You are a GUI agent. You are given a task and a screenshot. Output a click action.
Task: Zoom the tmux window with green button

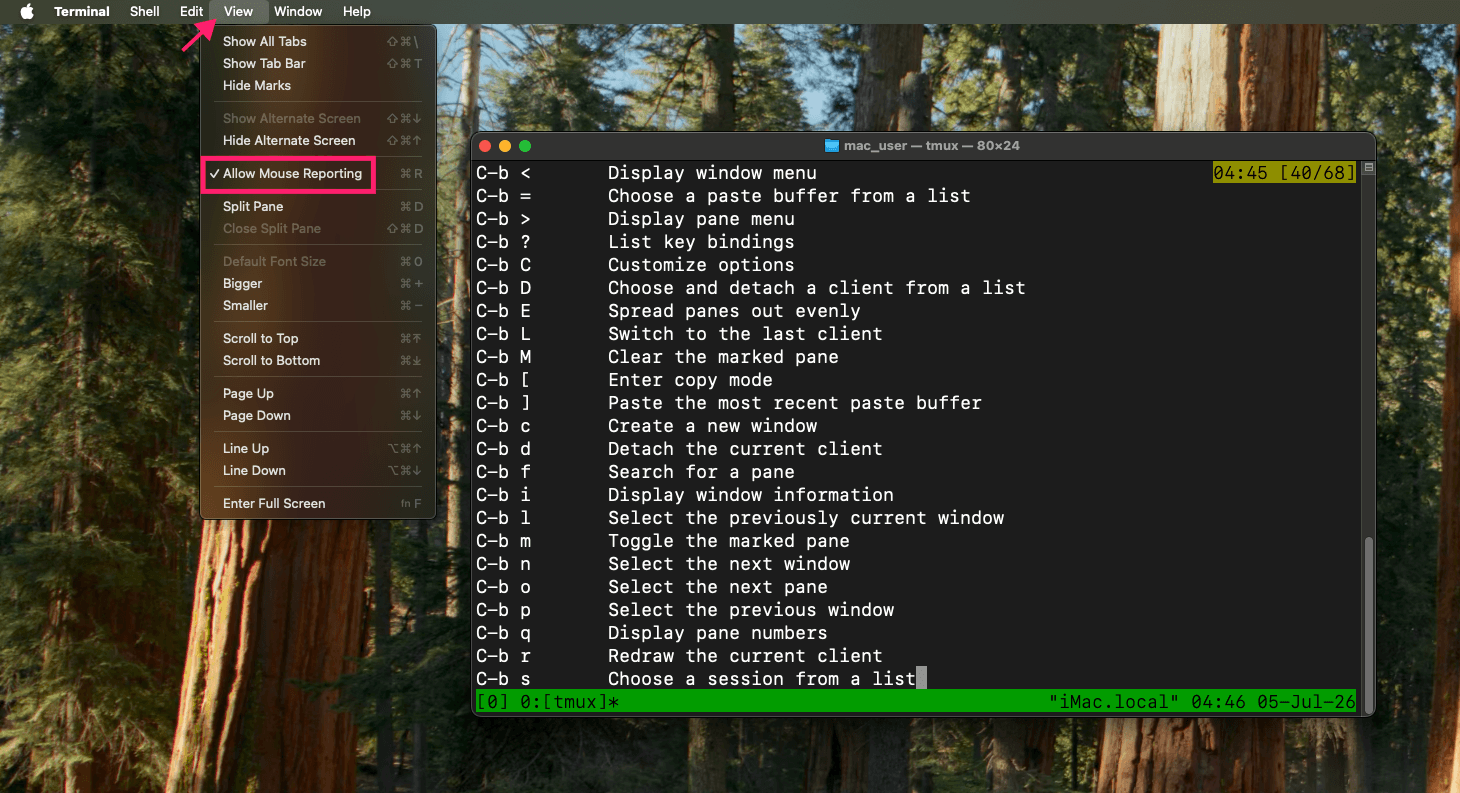click(x=525, y=146)
